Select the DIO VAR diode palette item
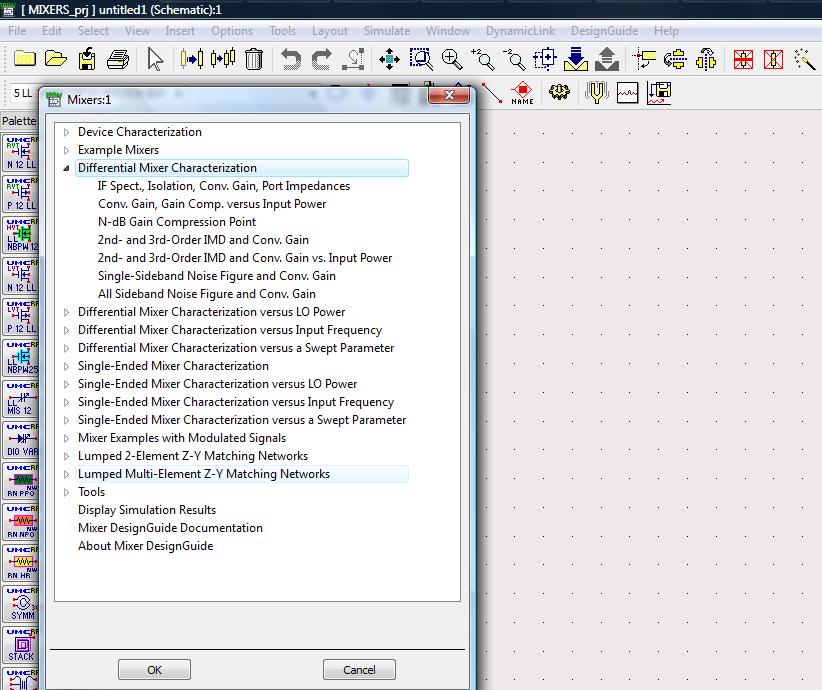This screenshot has height=690, width=822. pos(20,440)
